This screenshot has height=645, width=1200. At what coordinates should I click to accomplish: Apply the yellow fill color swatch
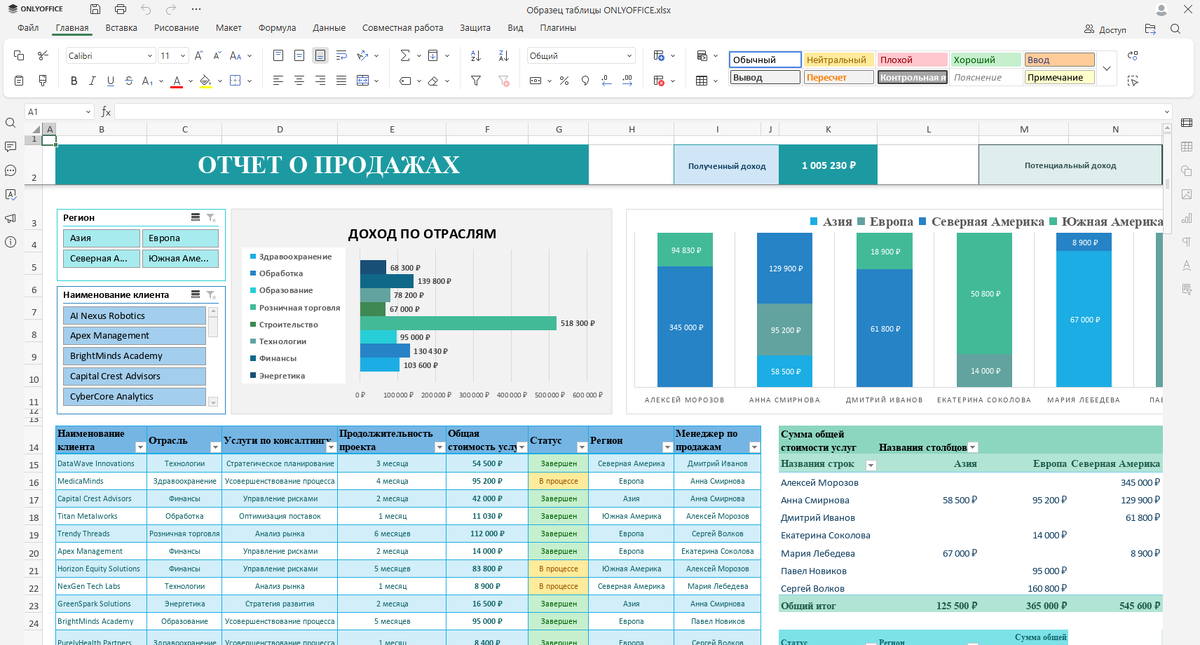point(205,80)
